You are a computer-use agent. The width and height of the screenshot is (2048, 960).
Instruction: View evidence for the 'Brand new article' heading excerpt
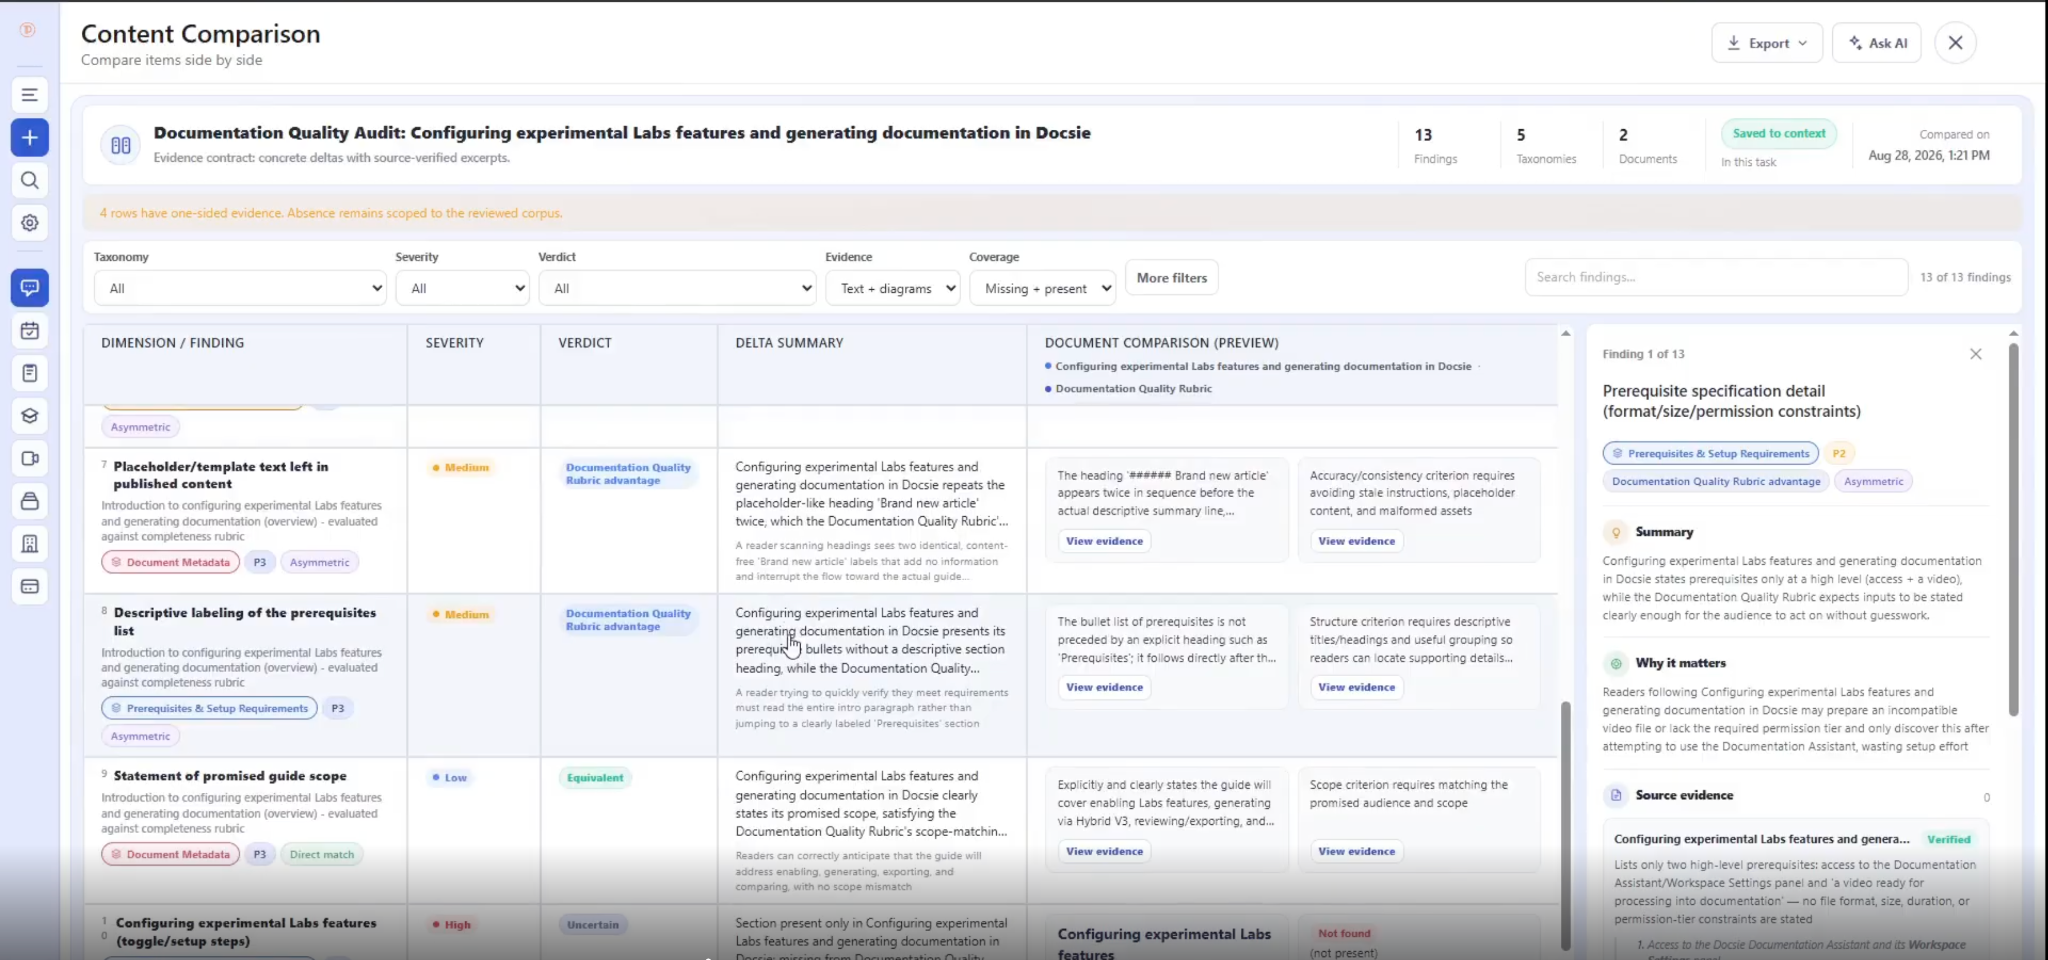click(x=1104, y=541)
